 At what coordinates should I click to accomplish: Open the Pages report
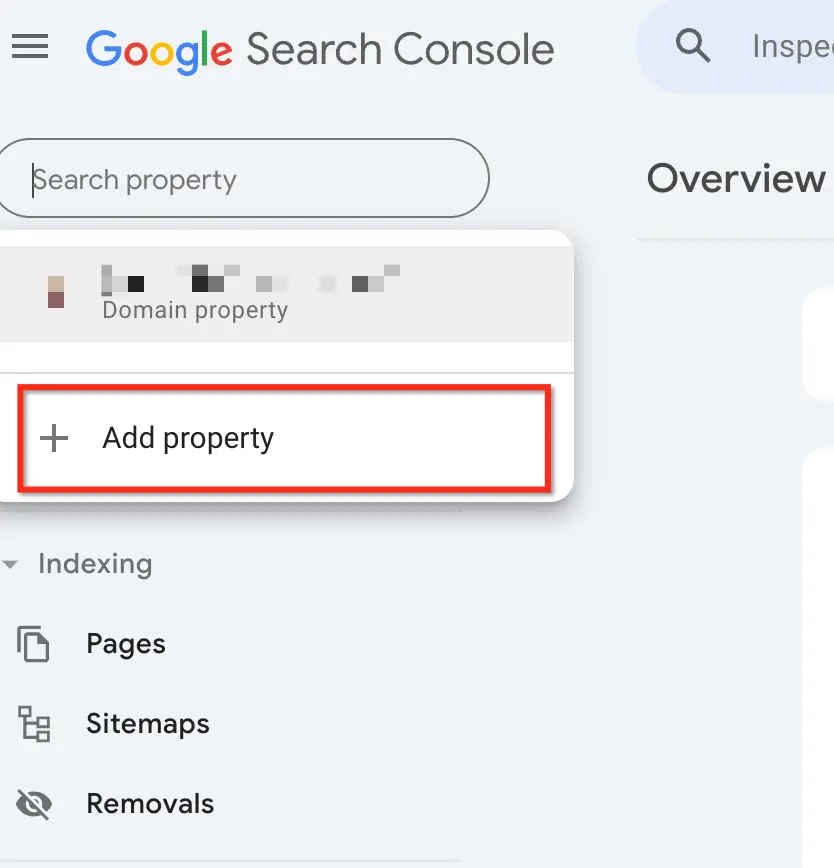(126, 644)
